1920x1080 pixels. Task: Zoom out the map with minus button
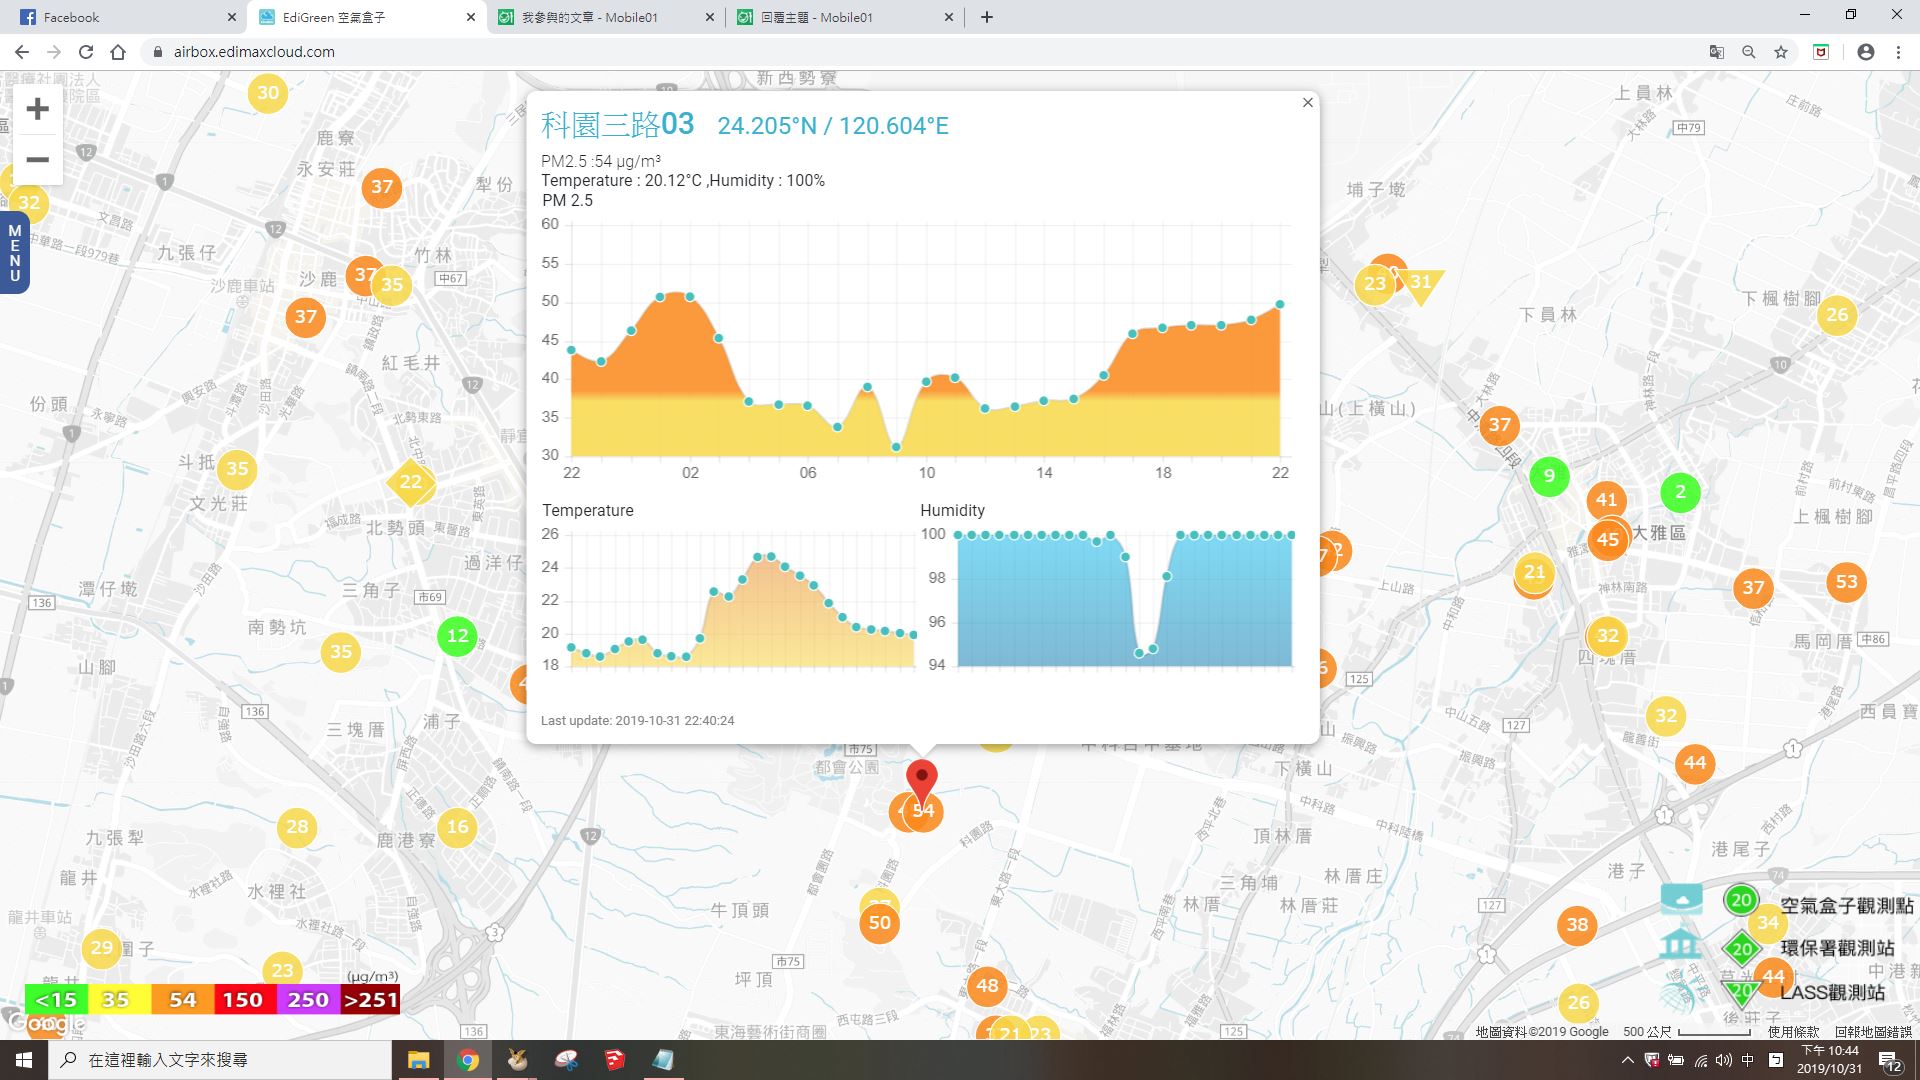[37, 160]
